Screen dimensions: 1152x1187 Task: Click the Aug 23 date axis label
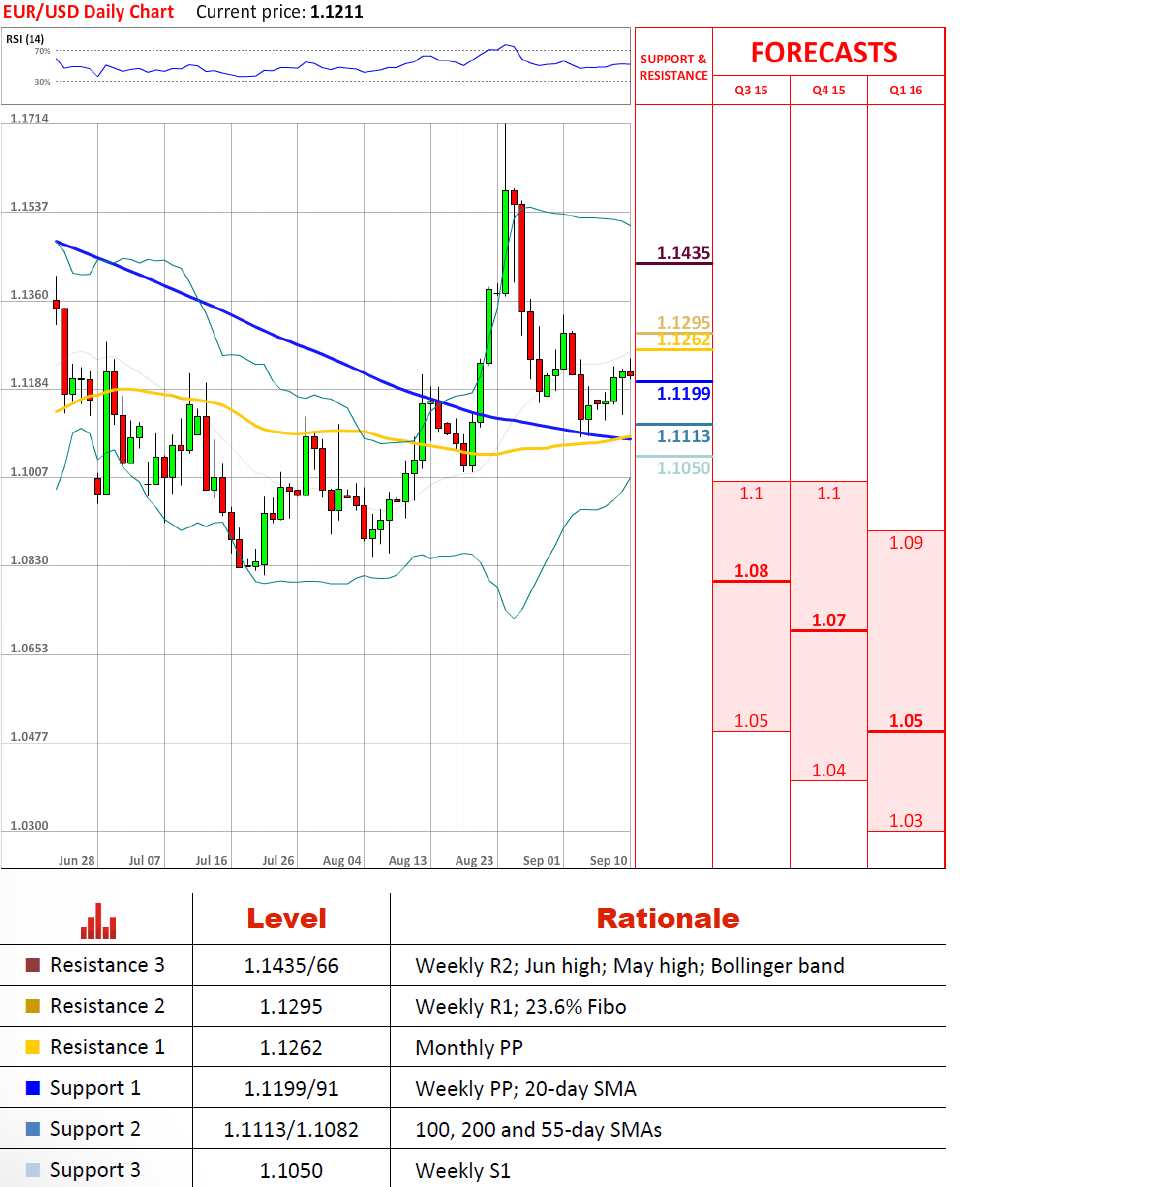(475, 861)
